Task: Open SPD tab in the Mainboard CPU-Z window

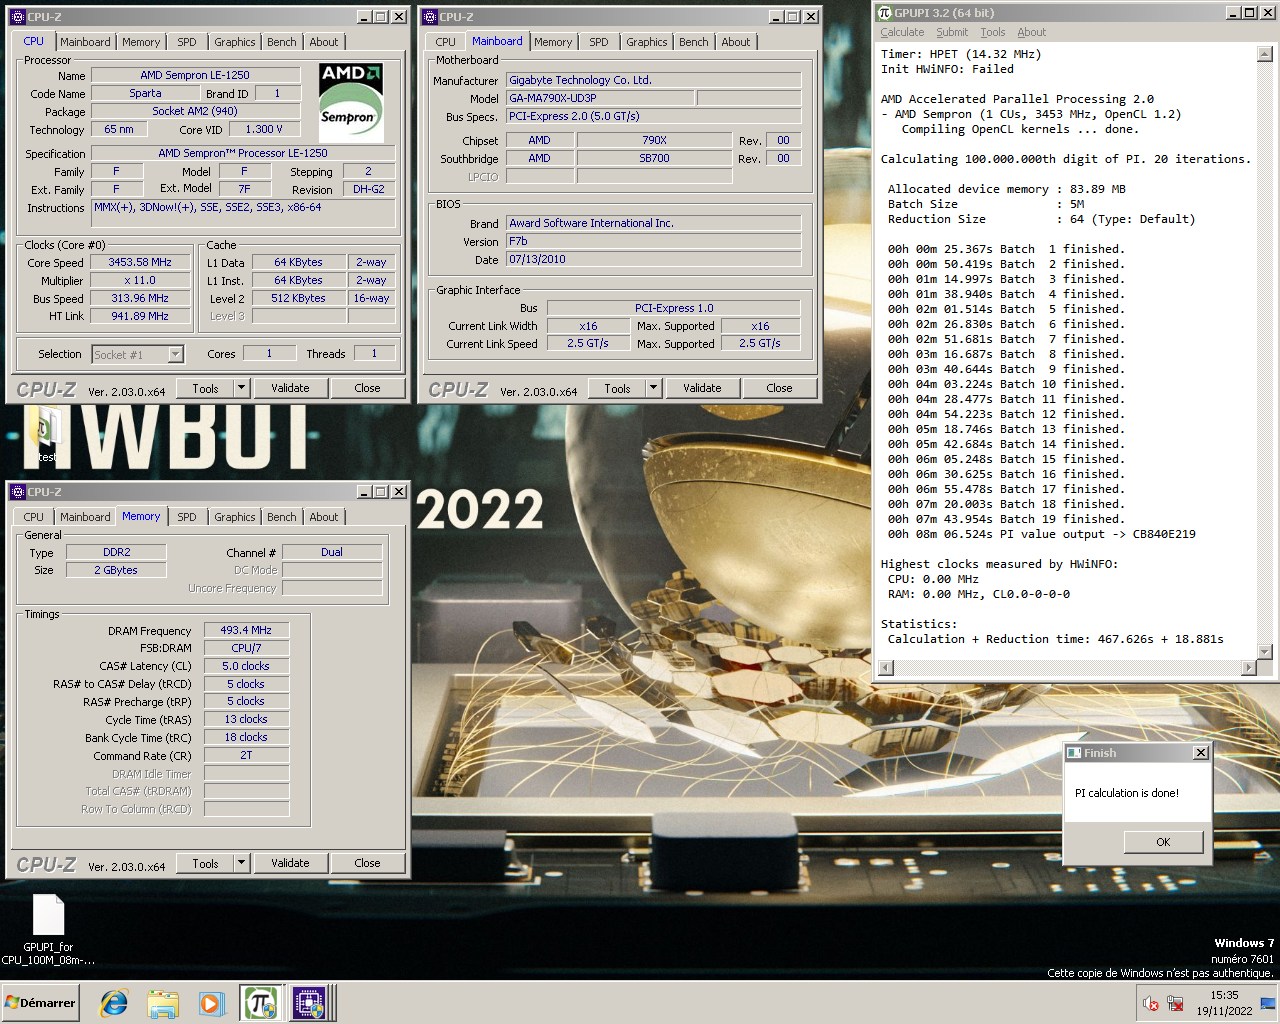Action: pos(599,42)
